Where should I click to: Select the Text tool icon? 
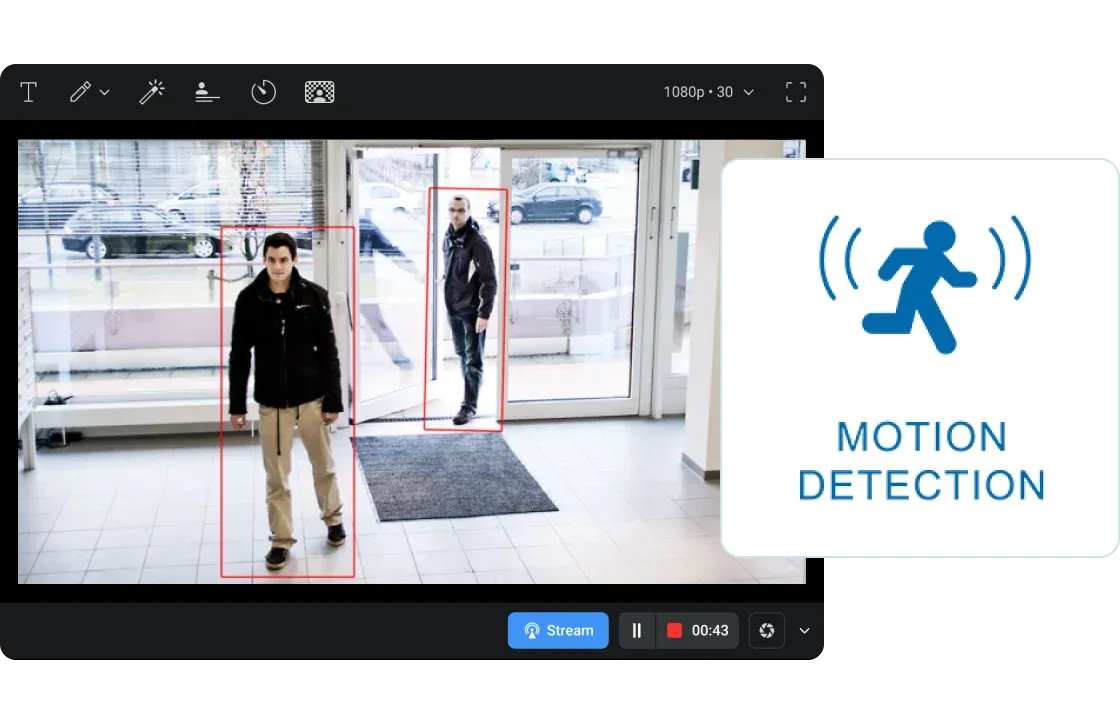point(29,93)
